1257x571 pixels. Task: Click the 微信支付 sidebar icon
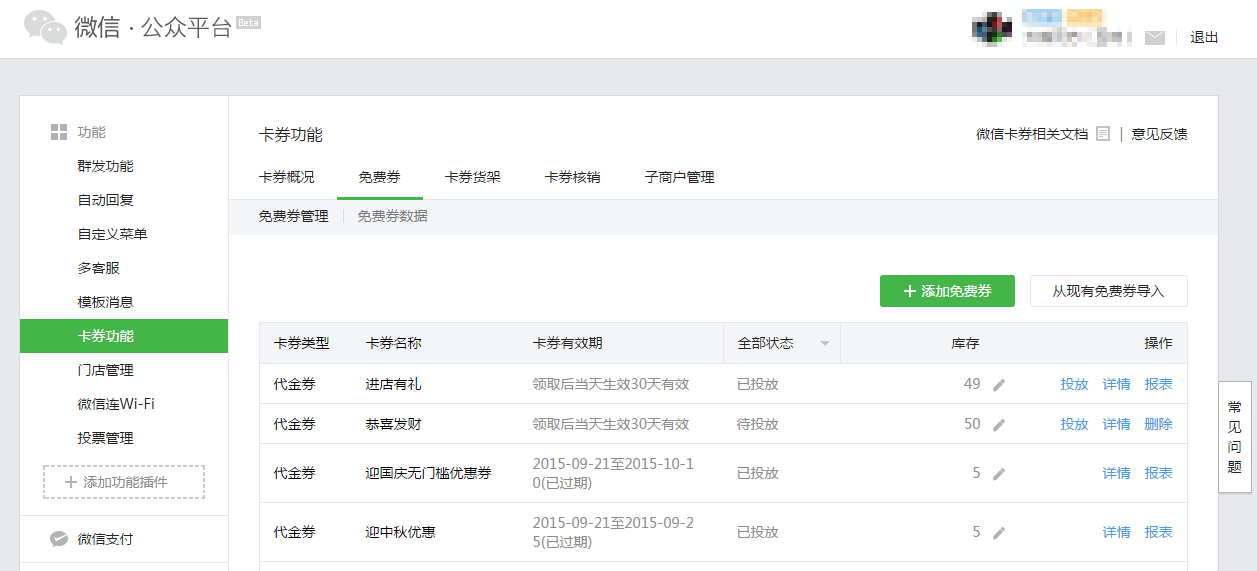tap(59, 539)
